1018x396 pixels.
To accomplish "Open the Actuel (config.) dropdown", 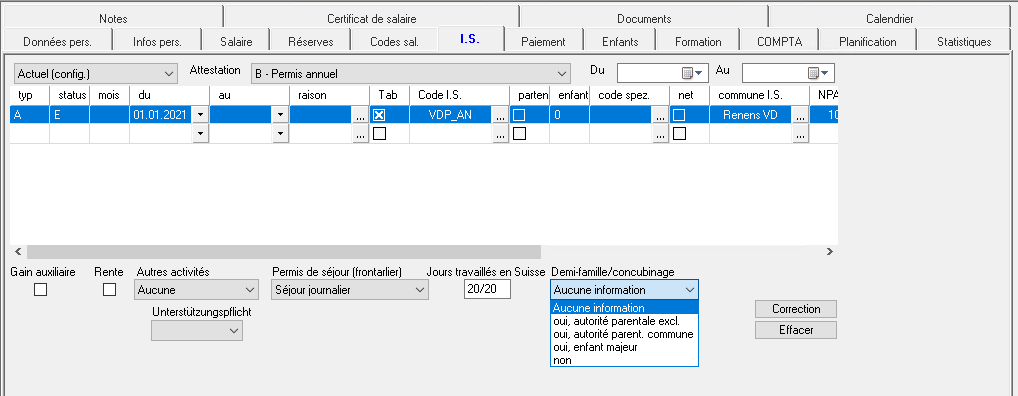I will (95, 73).
